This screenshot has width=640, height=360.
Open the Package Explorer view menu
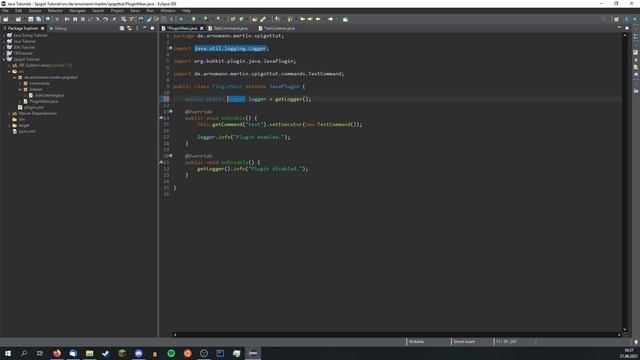pyautogui.click(x=137, y=28)
